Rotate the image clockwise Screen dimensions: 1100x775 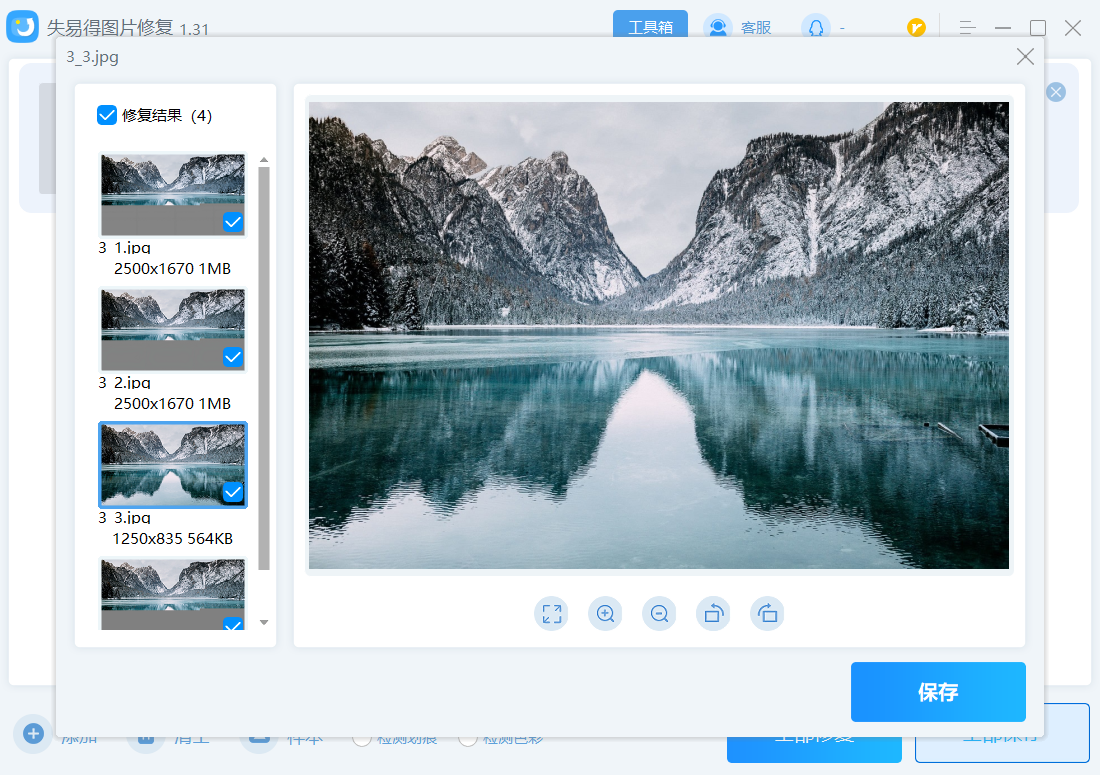(x=767, y=614)
